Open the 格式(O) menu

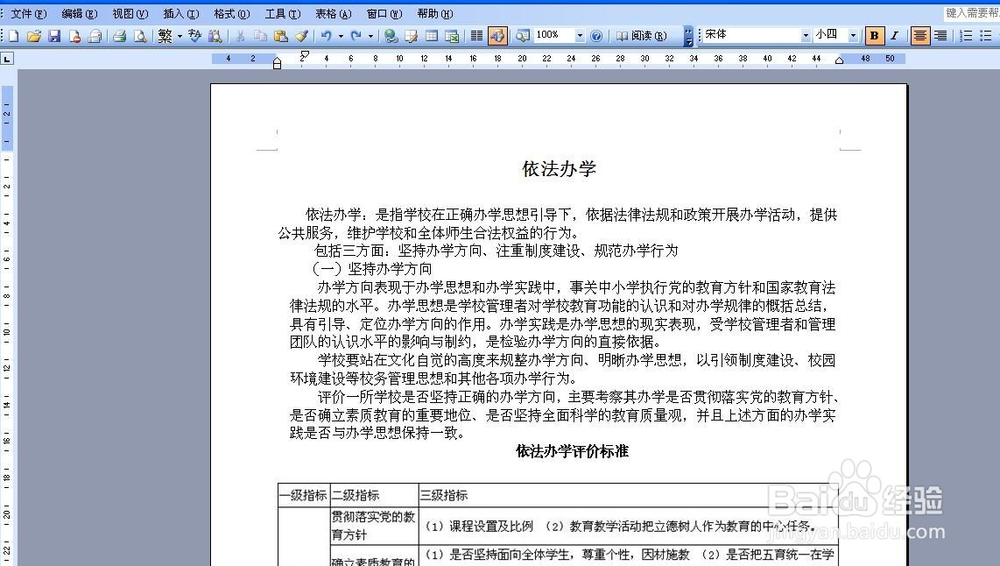[232, 13]
